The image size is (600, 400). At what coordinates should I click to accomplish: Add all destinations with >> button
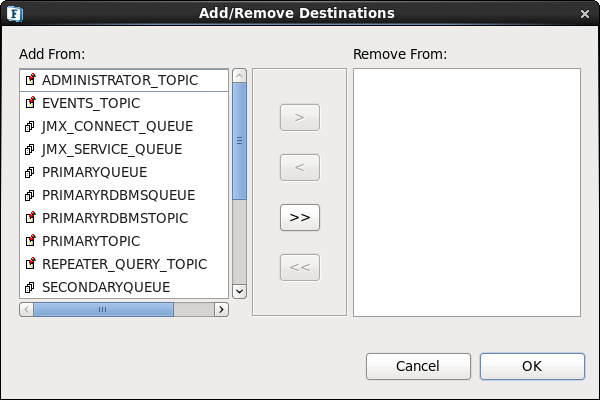tap(300, 217)
